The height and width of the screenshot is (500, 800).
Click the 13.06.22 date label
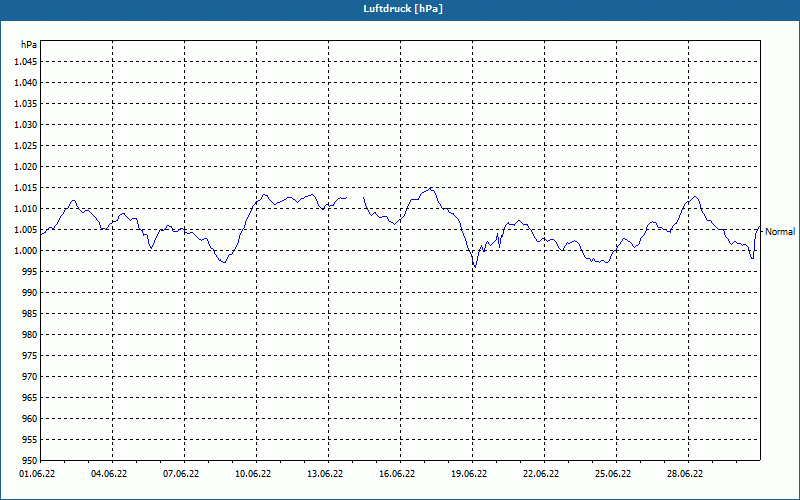[325, 474]
